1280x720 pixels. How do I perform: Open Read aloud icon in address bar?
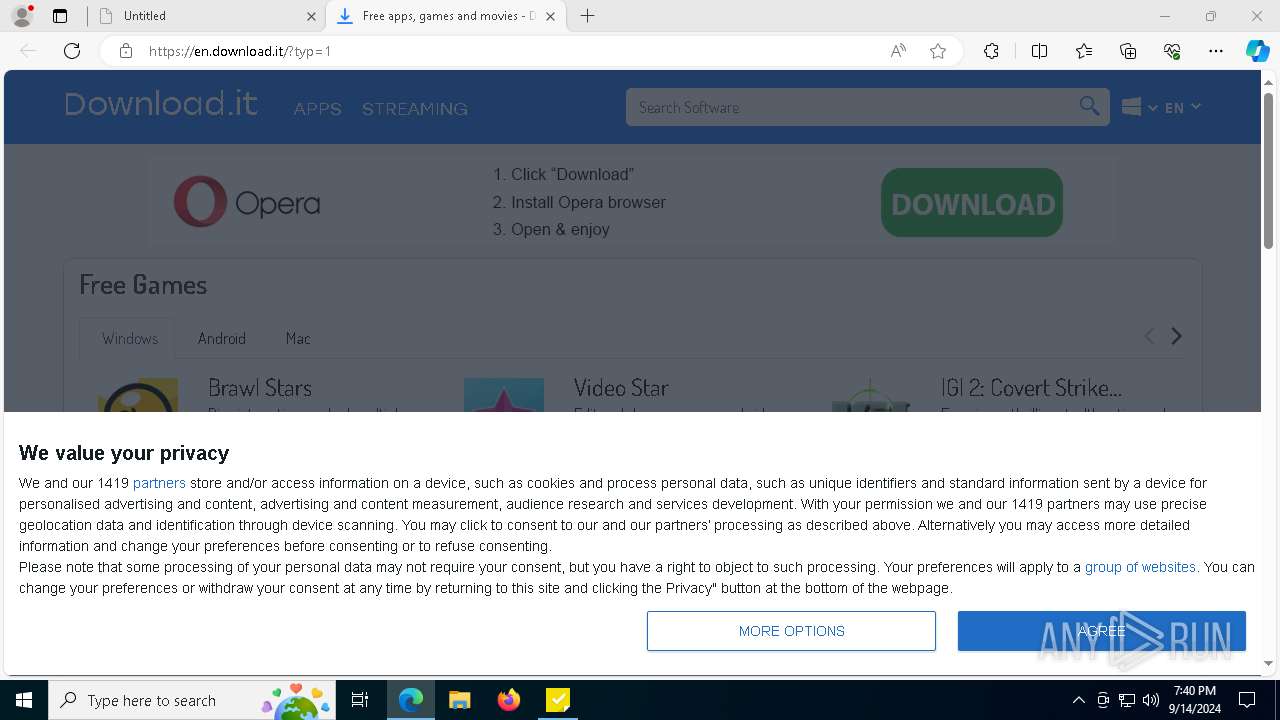(x=898, y=51)
